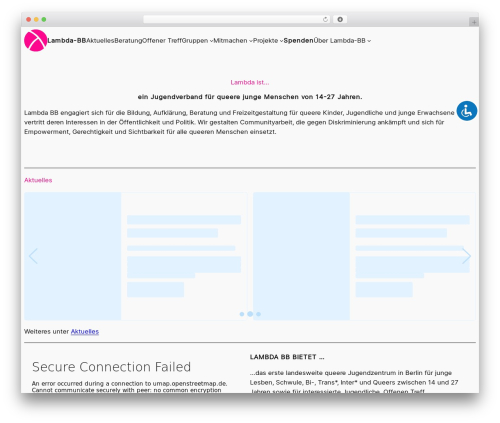The width and height of the screenshot is (500, 423).
Task: Click the Lambda-BB site title
Action: tap(67, 41)
